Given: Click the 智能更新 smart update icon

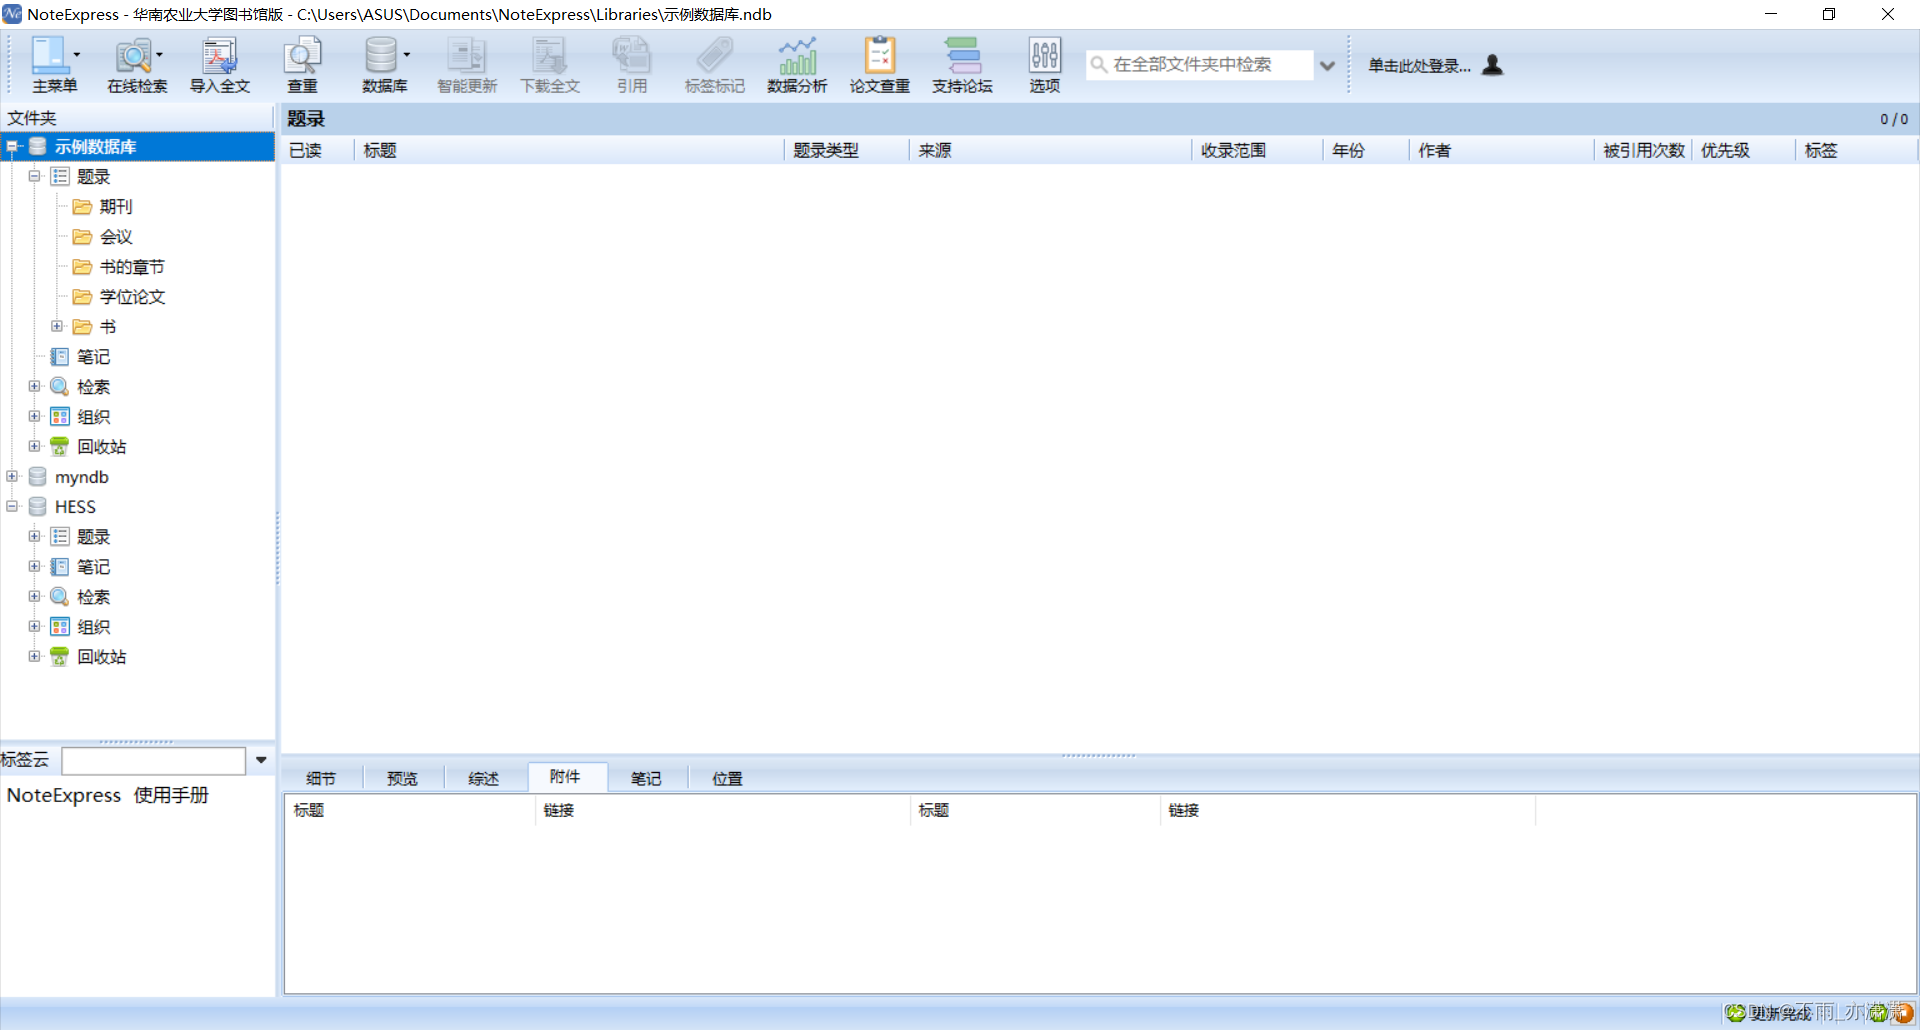Looking at the screenshot, I should [467, 57].
